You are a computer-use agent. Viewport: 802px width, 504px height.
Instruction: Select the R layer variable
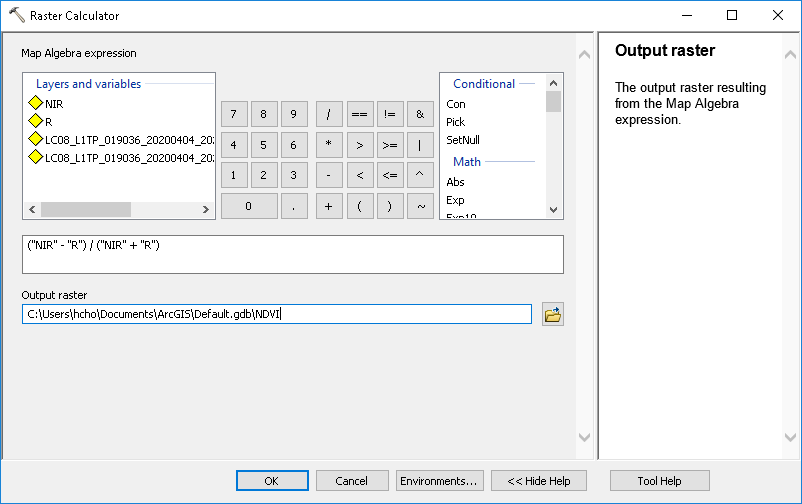48,121
